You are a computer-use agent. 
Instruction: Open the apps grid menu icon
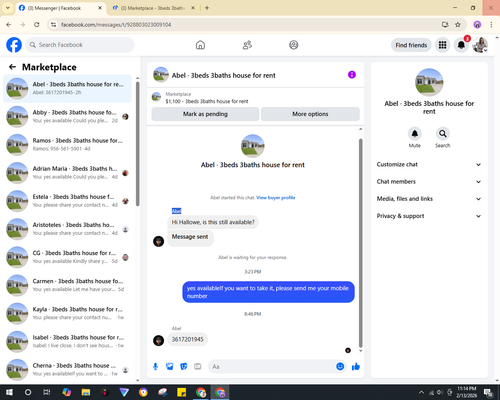442,45
